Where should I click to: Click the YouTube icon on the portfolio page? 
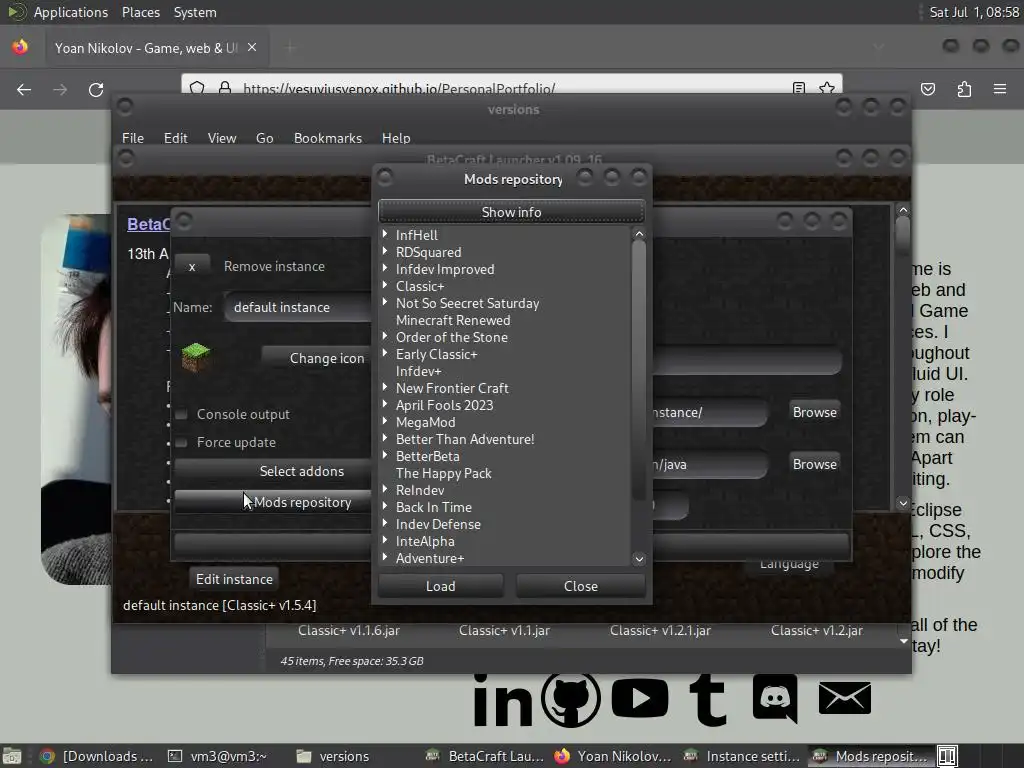tap(640, 698)
